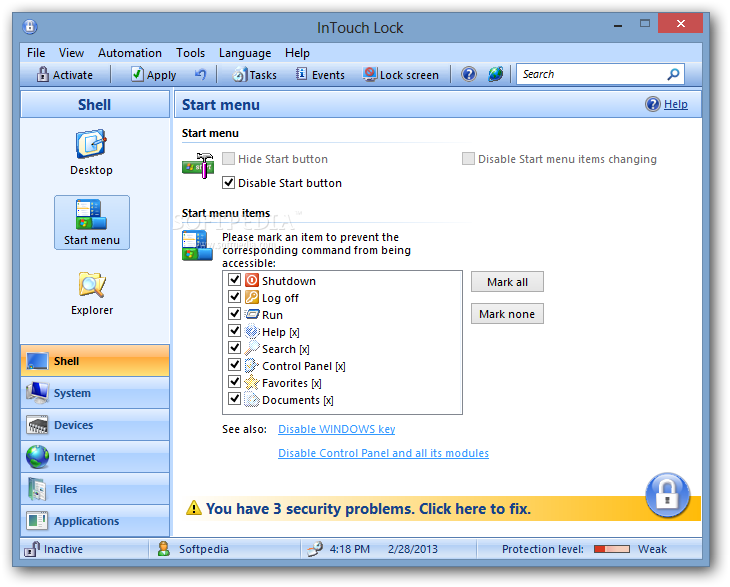This screenshot has width=730, height=587.
Task: Open Disable Control Panel and all its modules link
Action: coord(383,453)
